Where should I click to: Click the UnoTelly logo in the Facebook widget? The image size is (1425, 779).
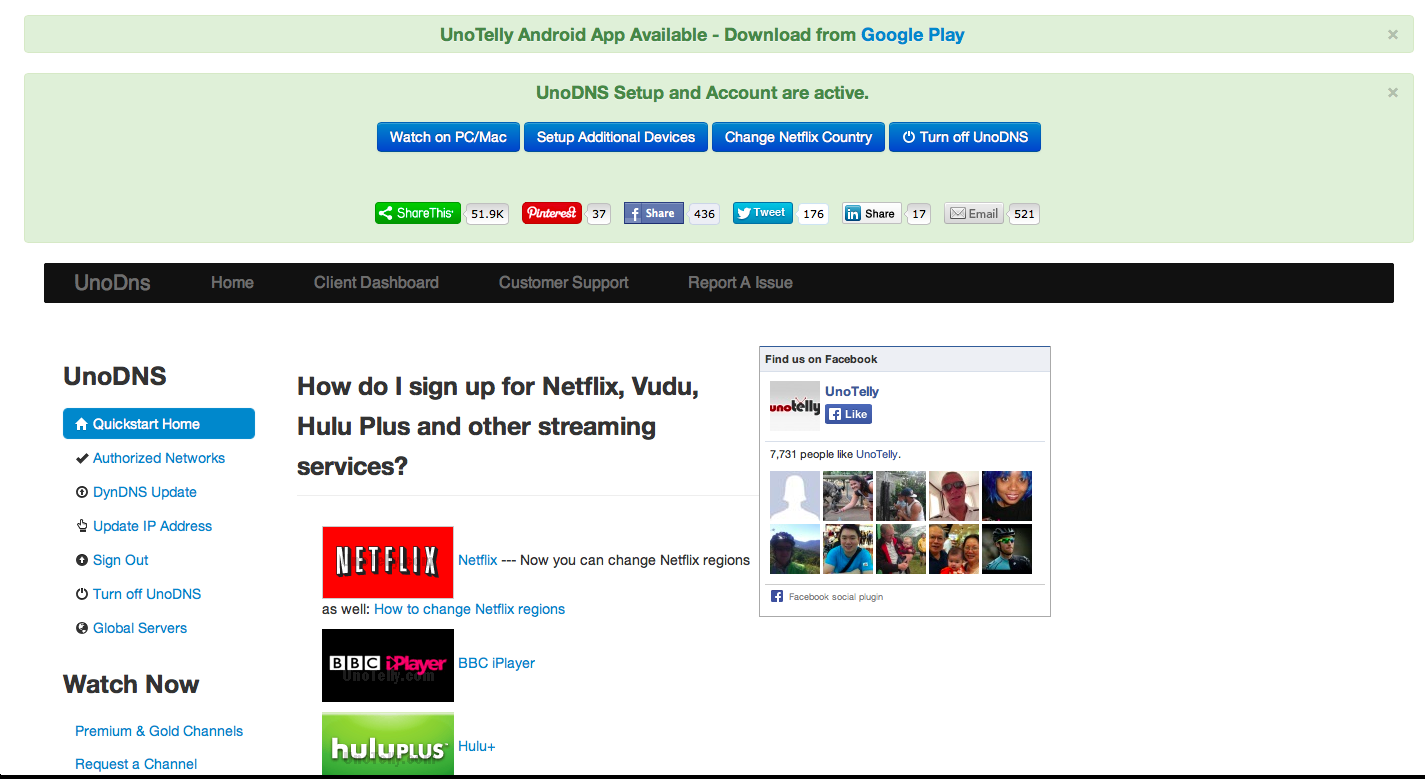(x=795, y=406)
